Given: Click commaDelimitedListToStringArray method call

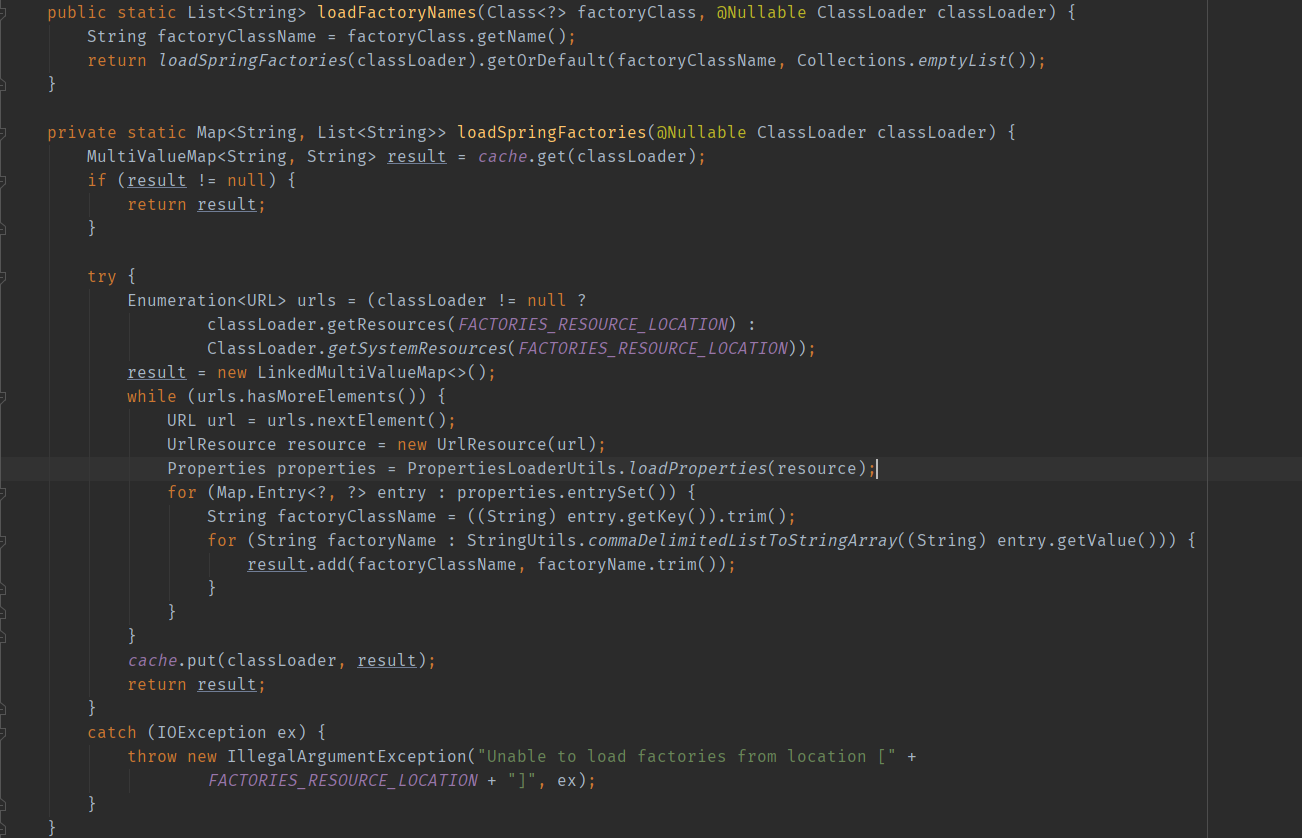Looking at the screenshot, I should (742, 540).
